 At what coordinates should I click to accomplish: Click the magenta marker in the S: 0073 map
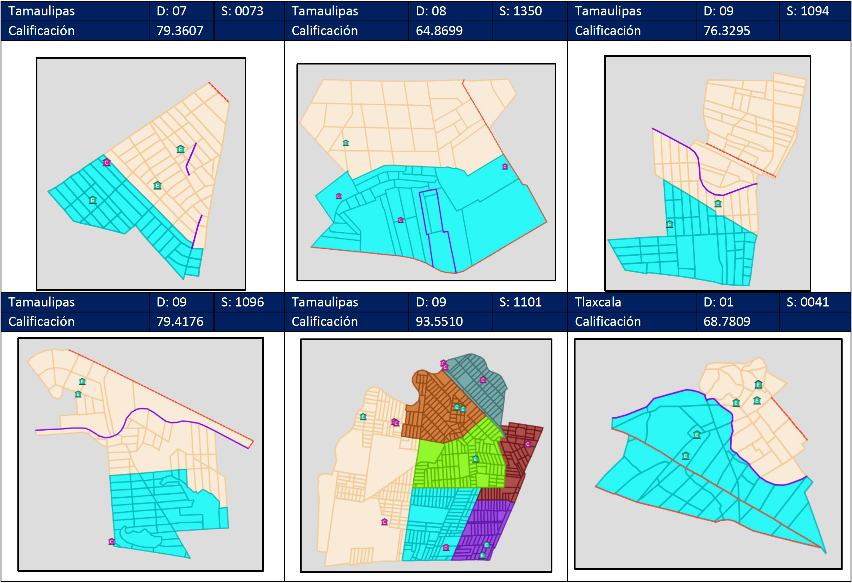[106, 162]
